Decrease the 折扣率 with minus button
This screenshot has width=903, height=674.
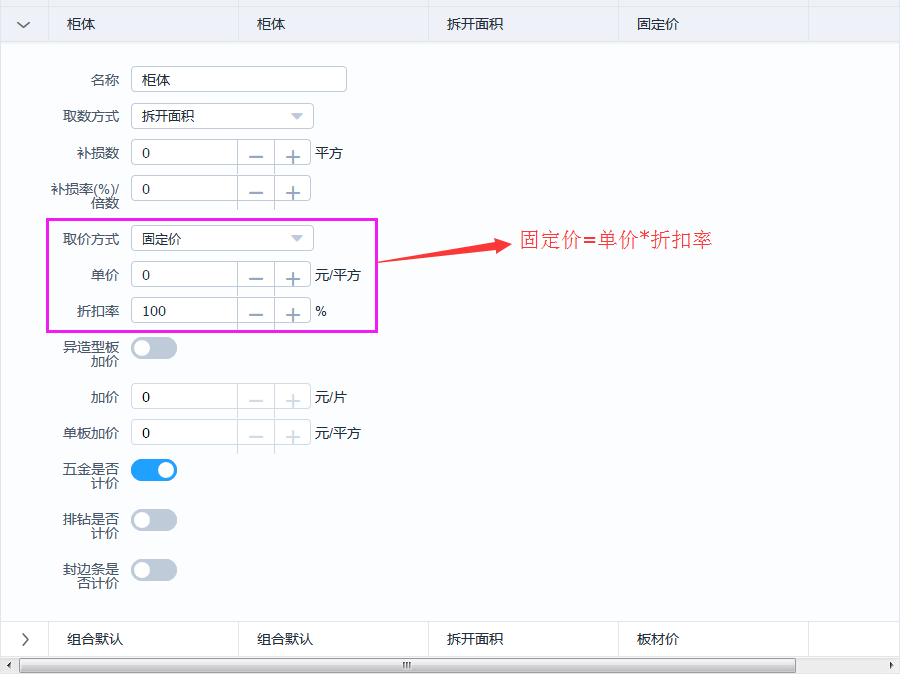point(256,312)
